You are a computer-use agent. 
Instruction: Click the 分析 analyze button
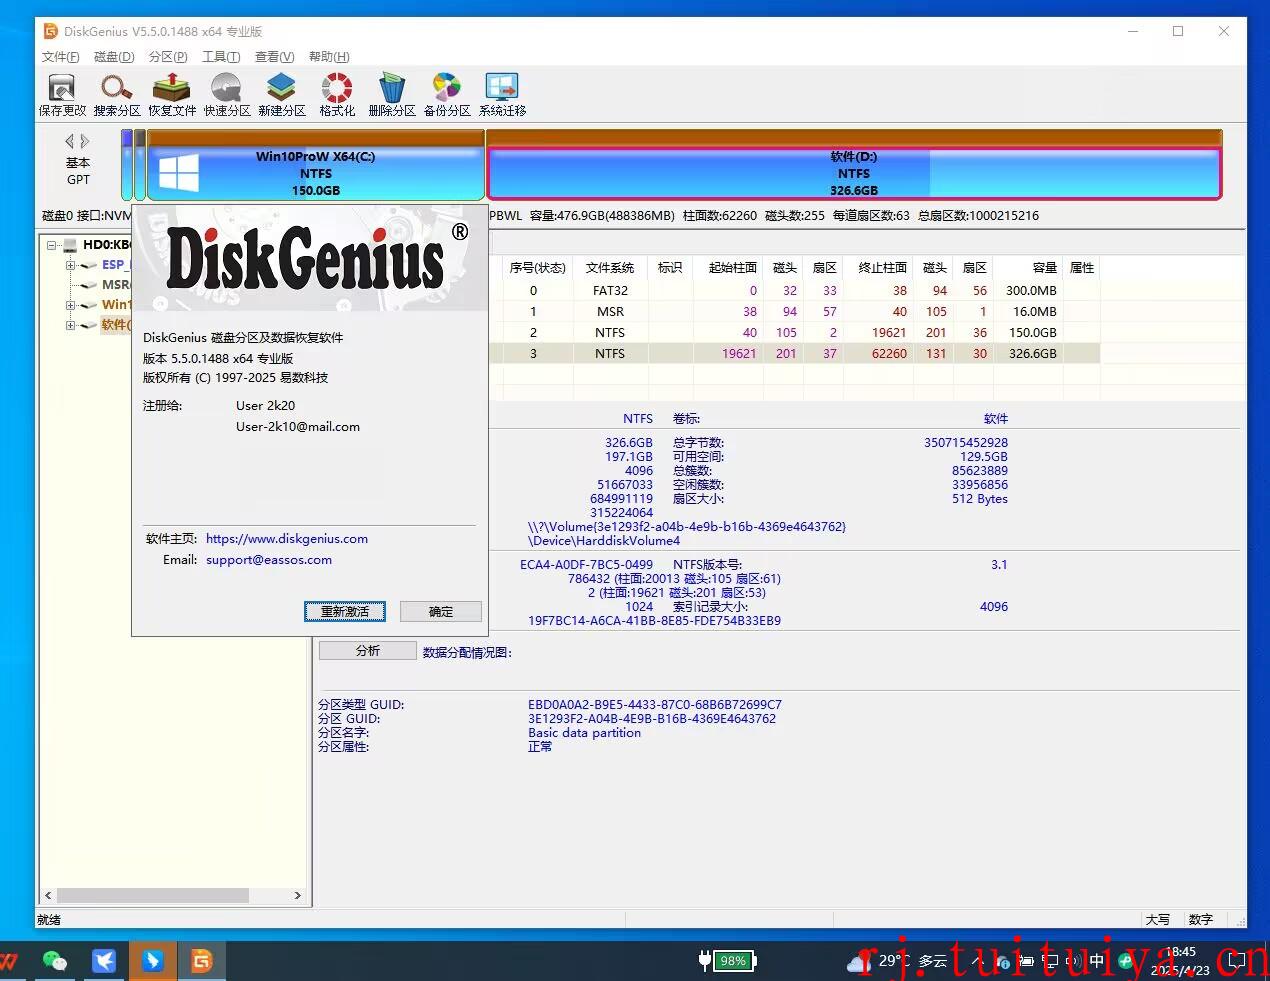367,651
